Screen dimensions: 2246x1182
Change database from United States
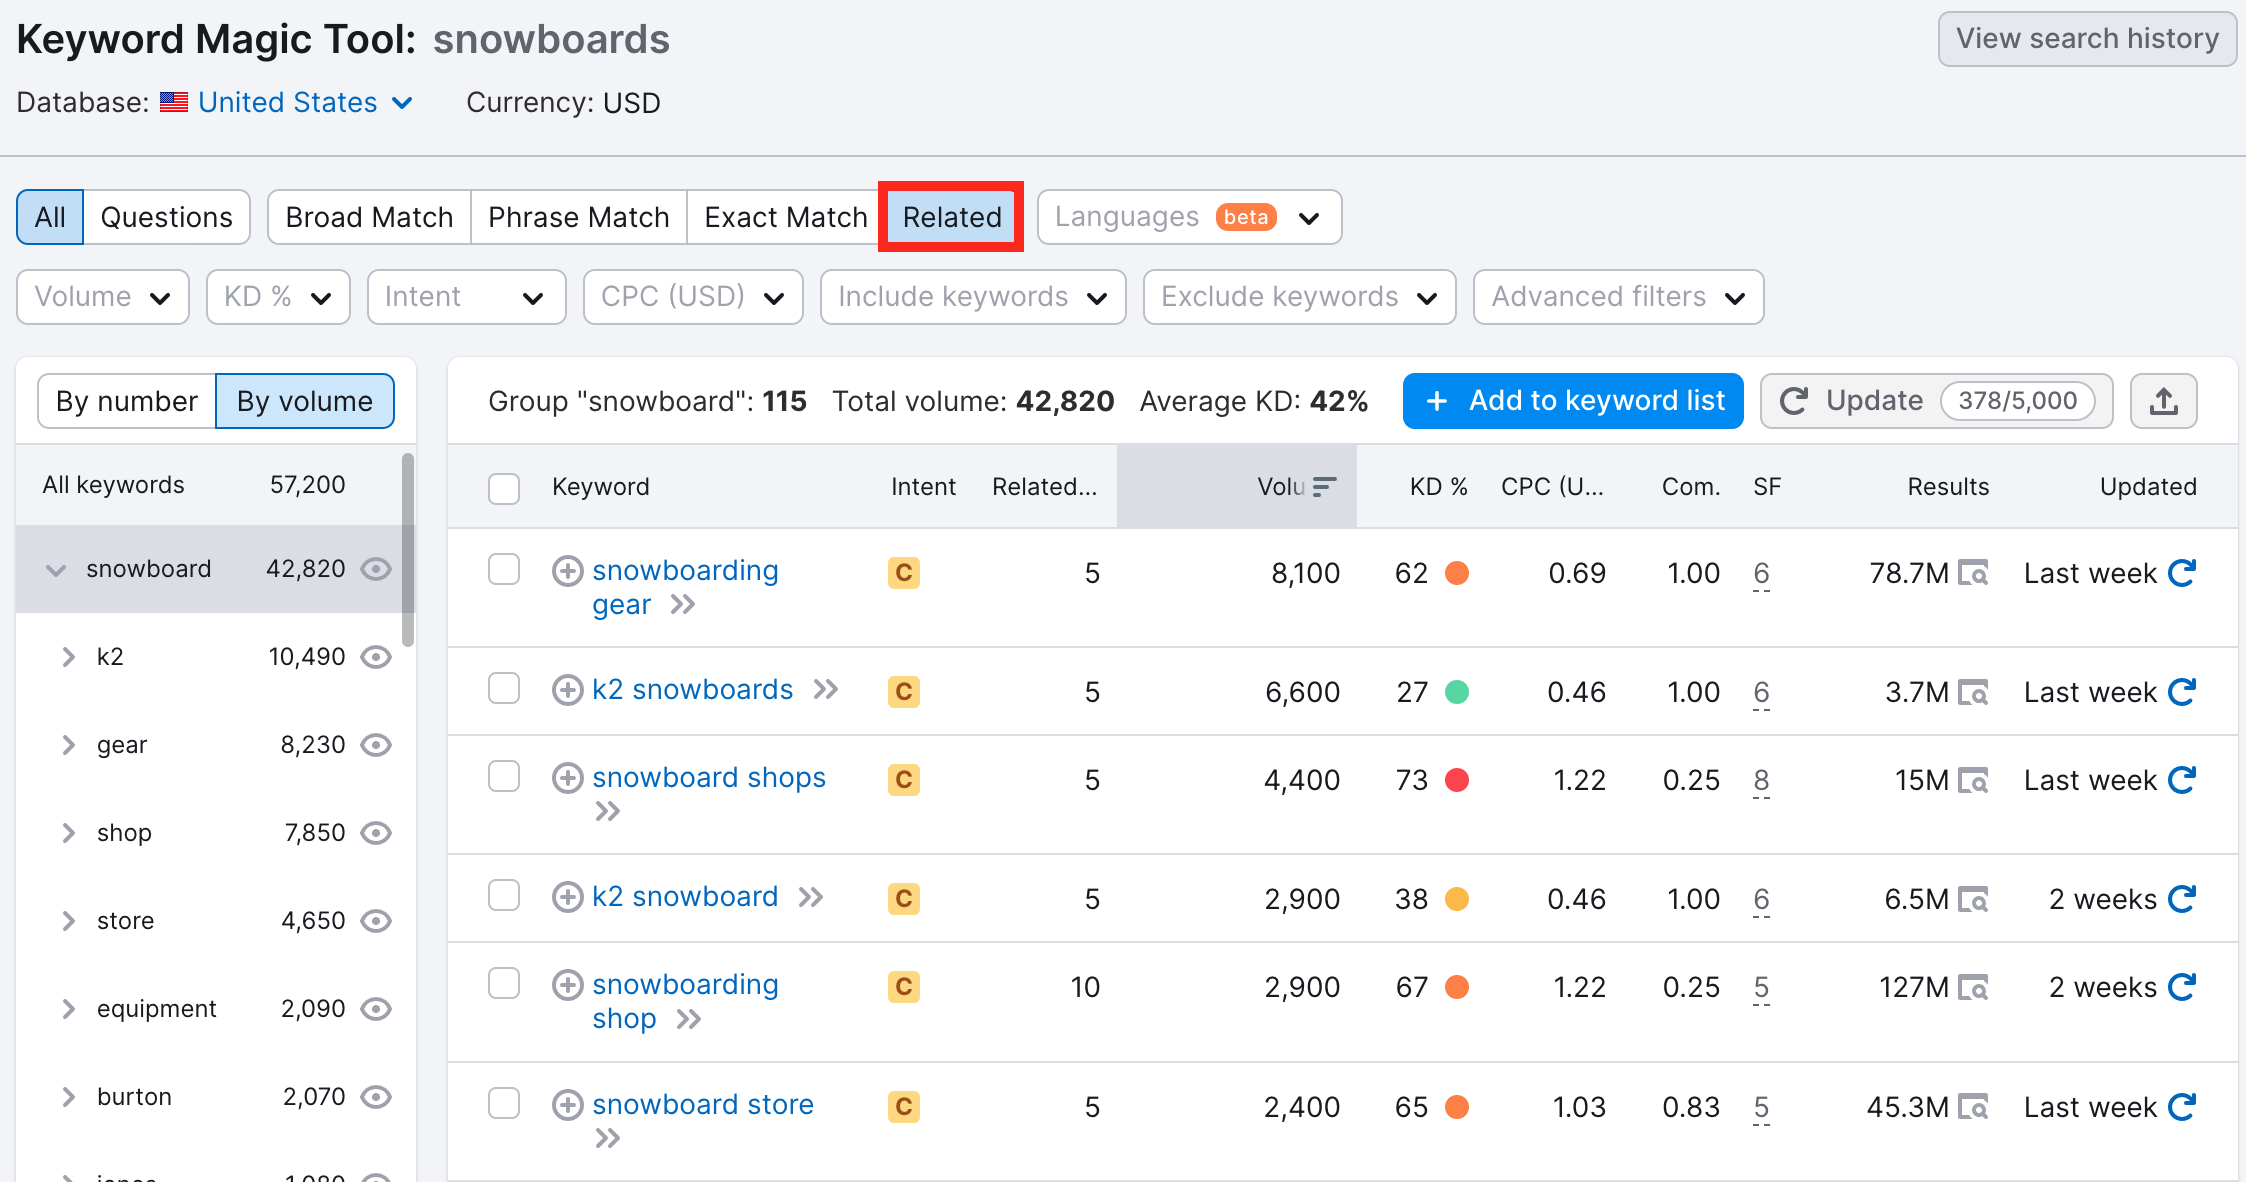pyautogui.click(x=305, y=103)
